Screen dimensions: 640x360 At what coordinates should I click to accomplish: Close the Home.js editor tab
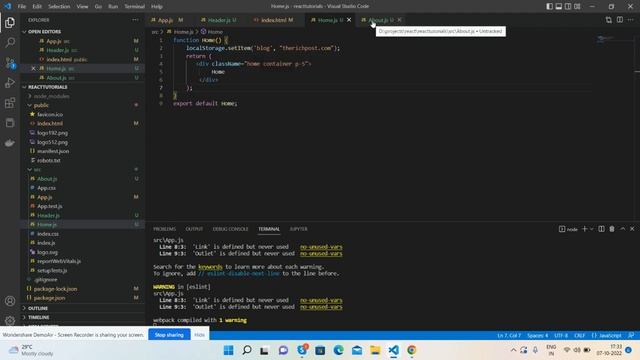tap(349, 20)
